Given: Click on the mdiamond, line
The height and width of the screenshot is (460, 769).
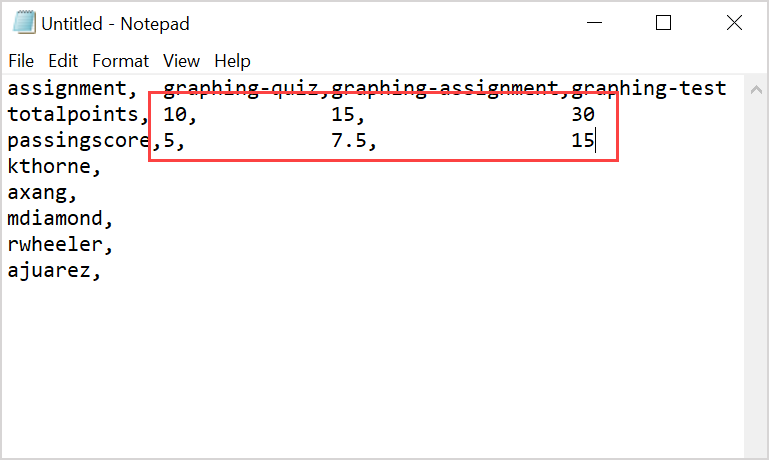Looking at the screenshot, I should tap(60, 218).
